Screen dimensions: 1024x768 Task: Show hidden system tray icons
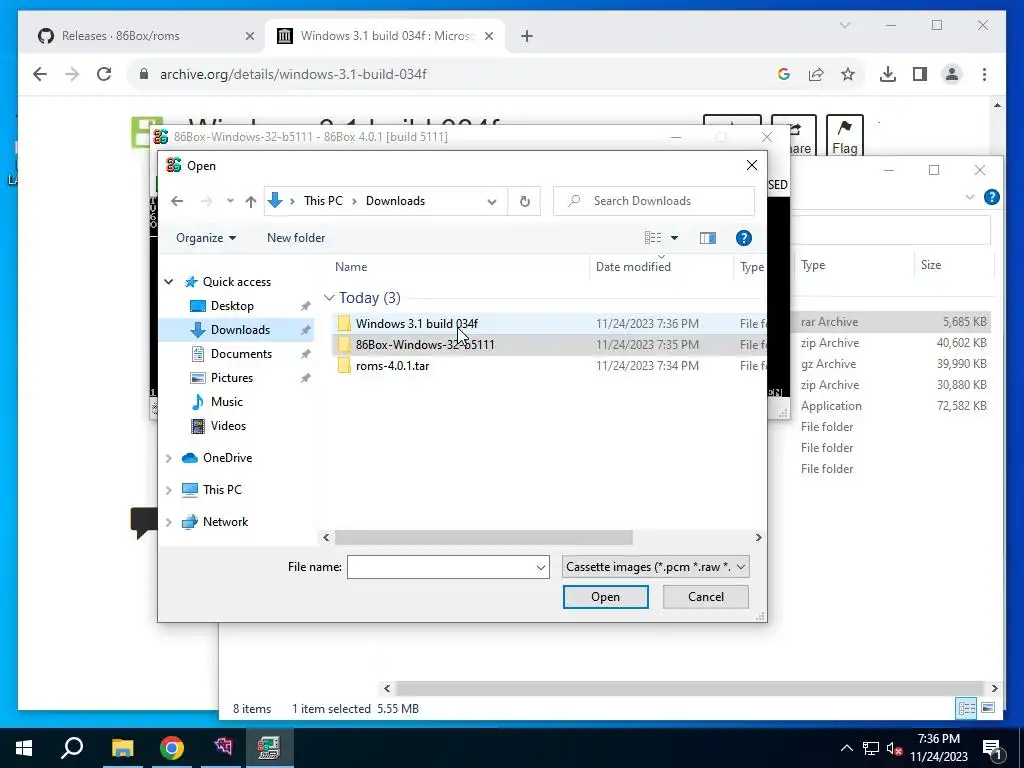tap(846, 748)
